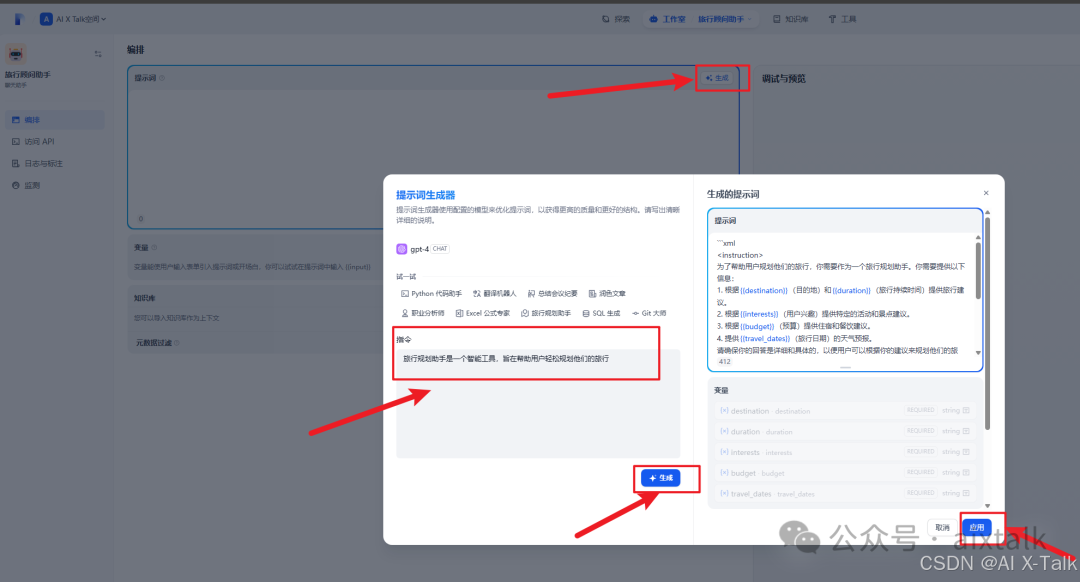Click inside the generated 提示词 text area

844,296
